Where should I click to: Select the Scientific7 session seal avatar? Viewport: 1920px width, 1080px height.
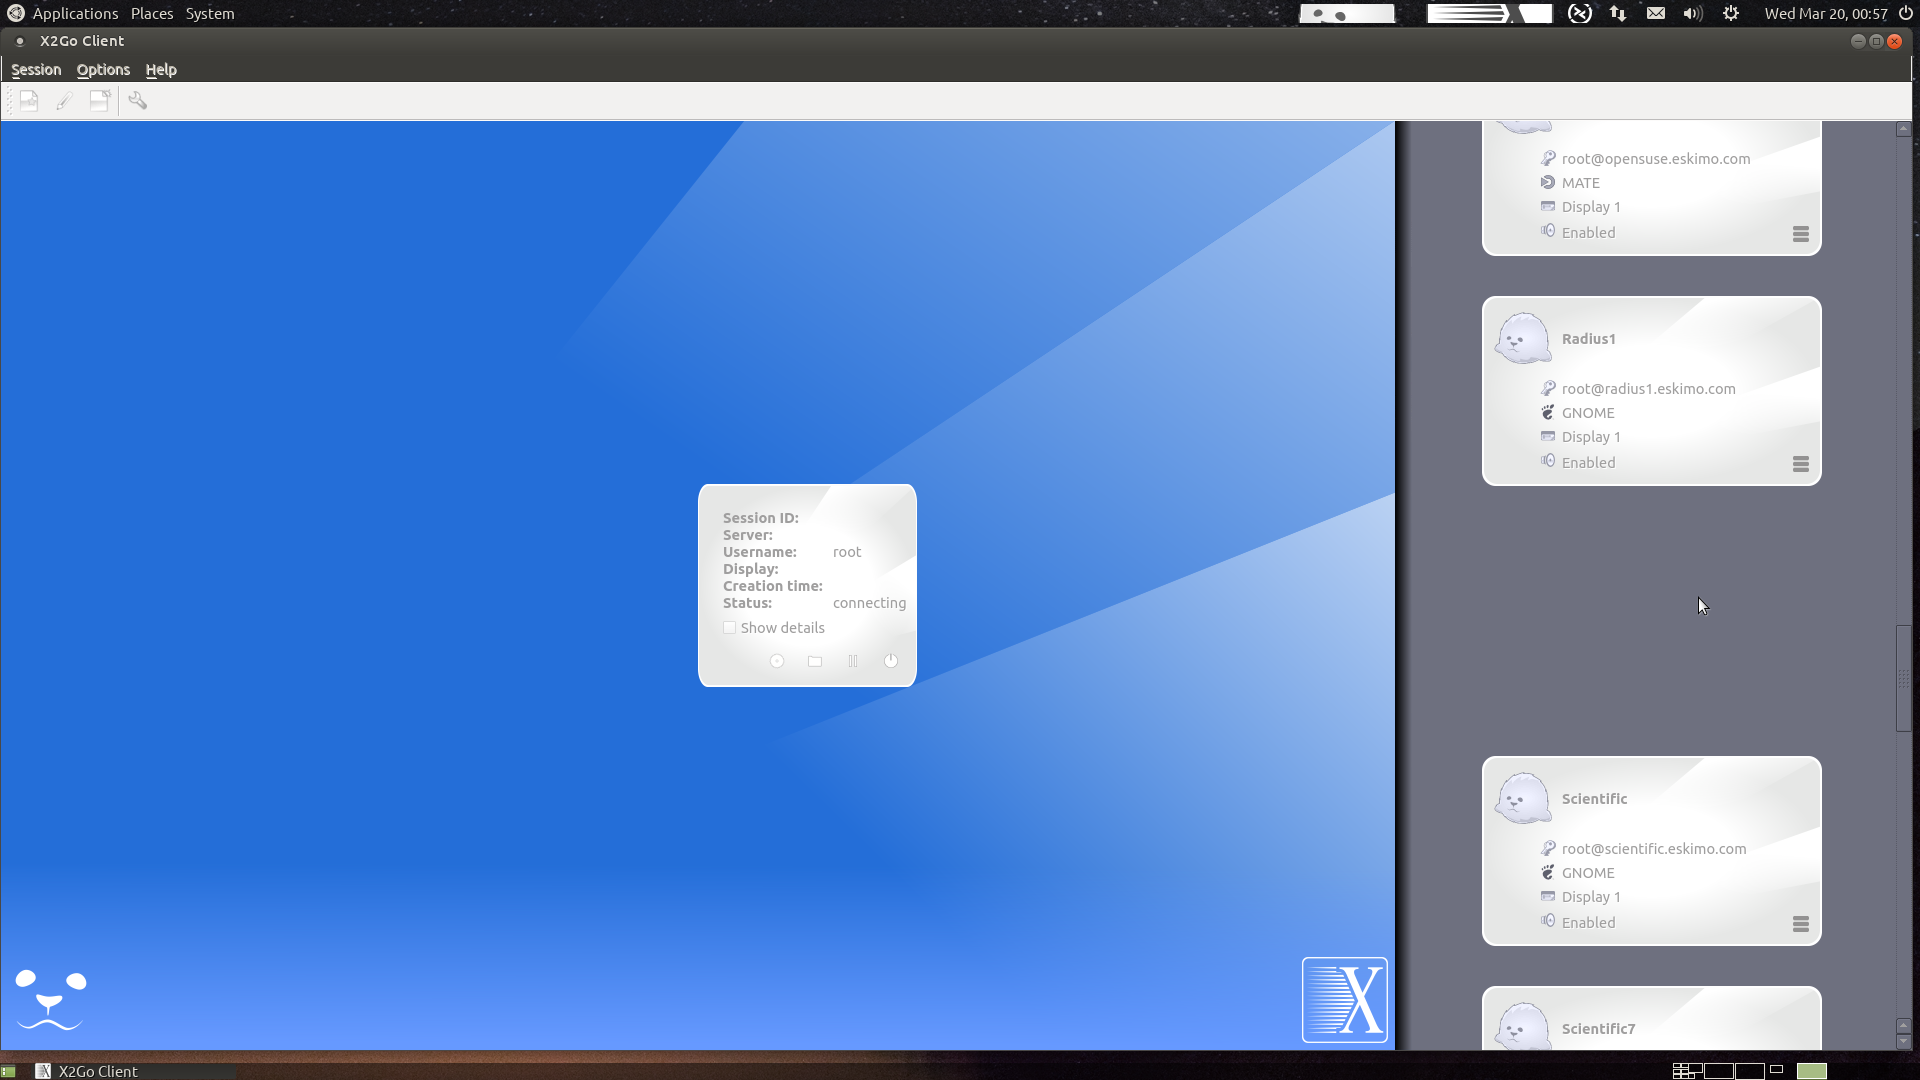pyautogui.click(x=1523, y=1026)
